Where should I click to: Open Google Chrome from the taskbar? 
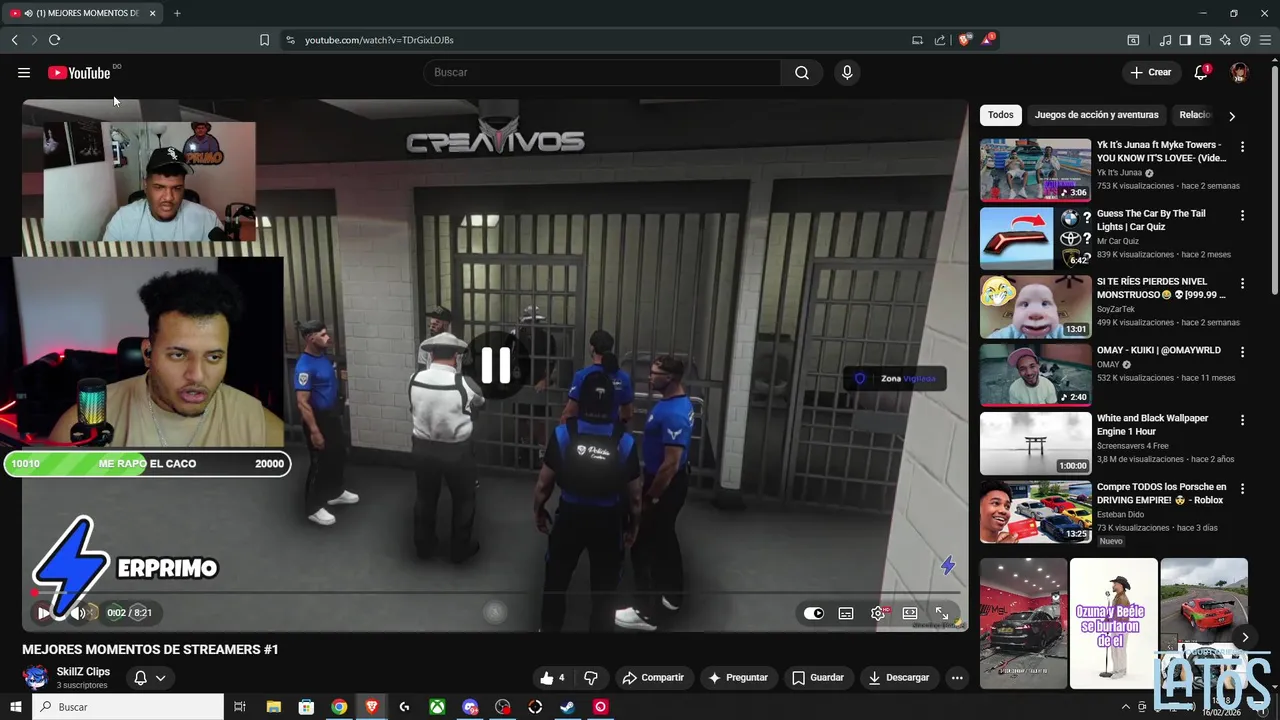(339, 707)
